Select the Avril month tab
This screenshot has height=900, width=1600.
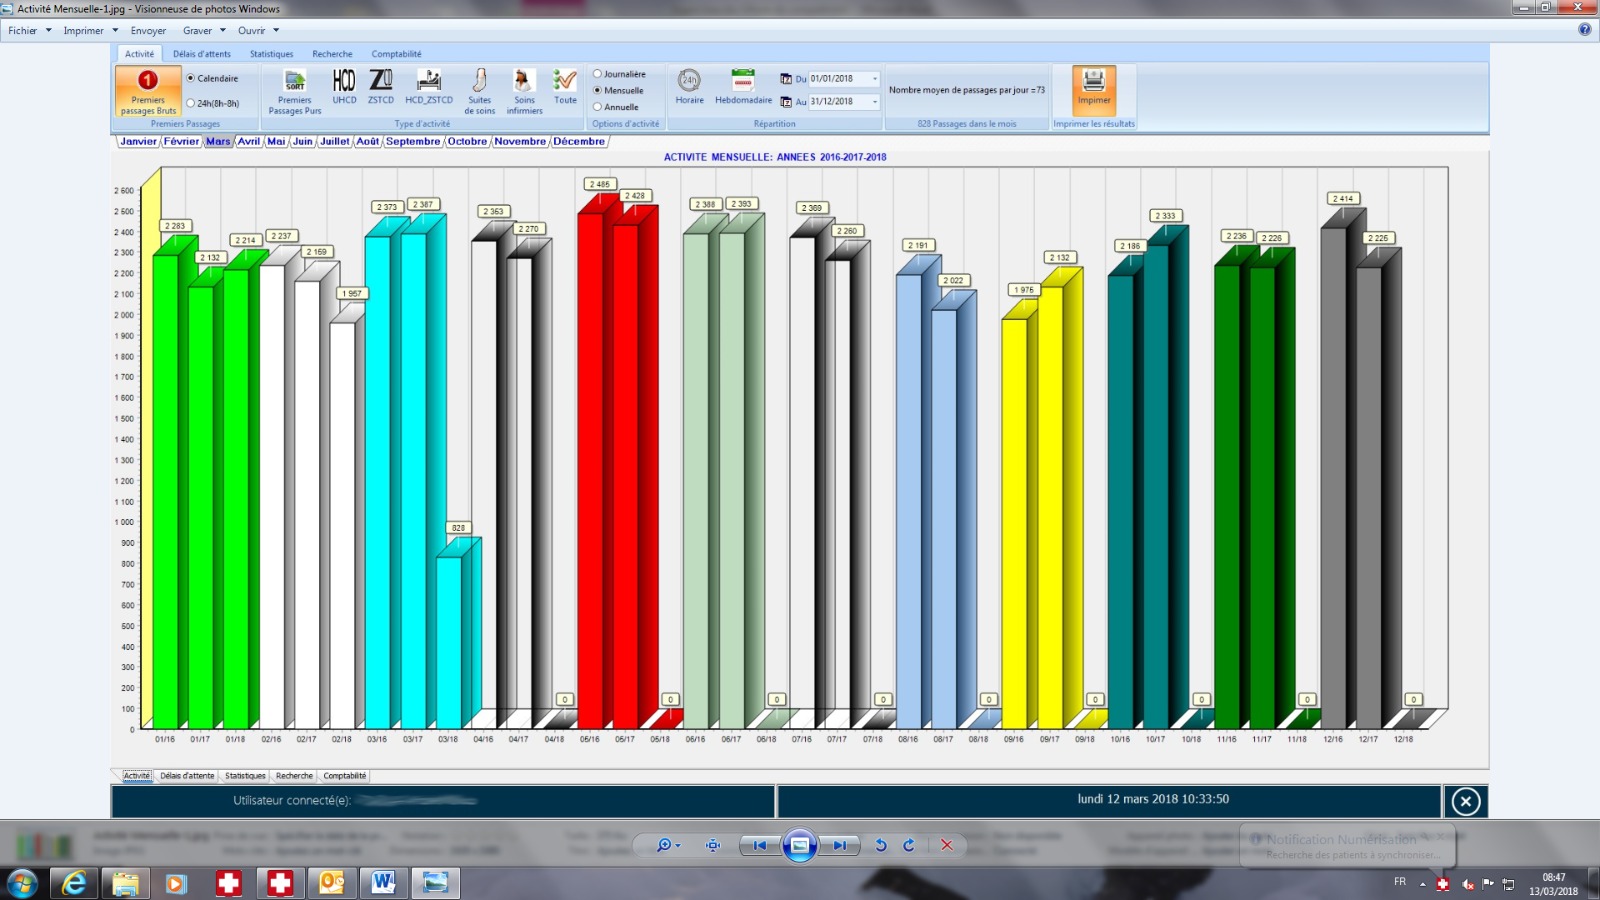pos(248,141)
